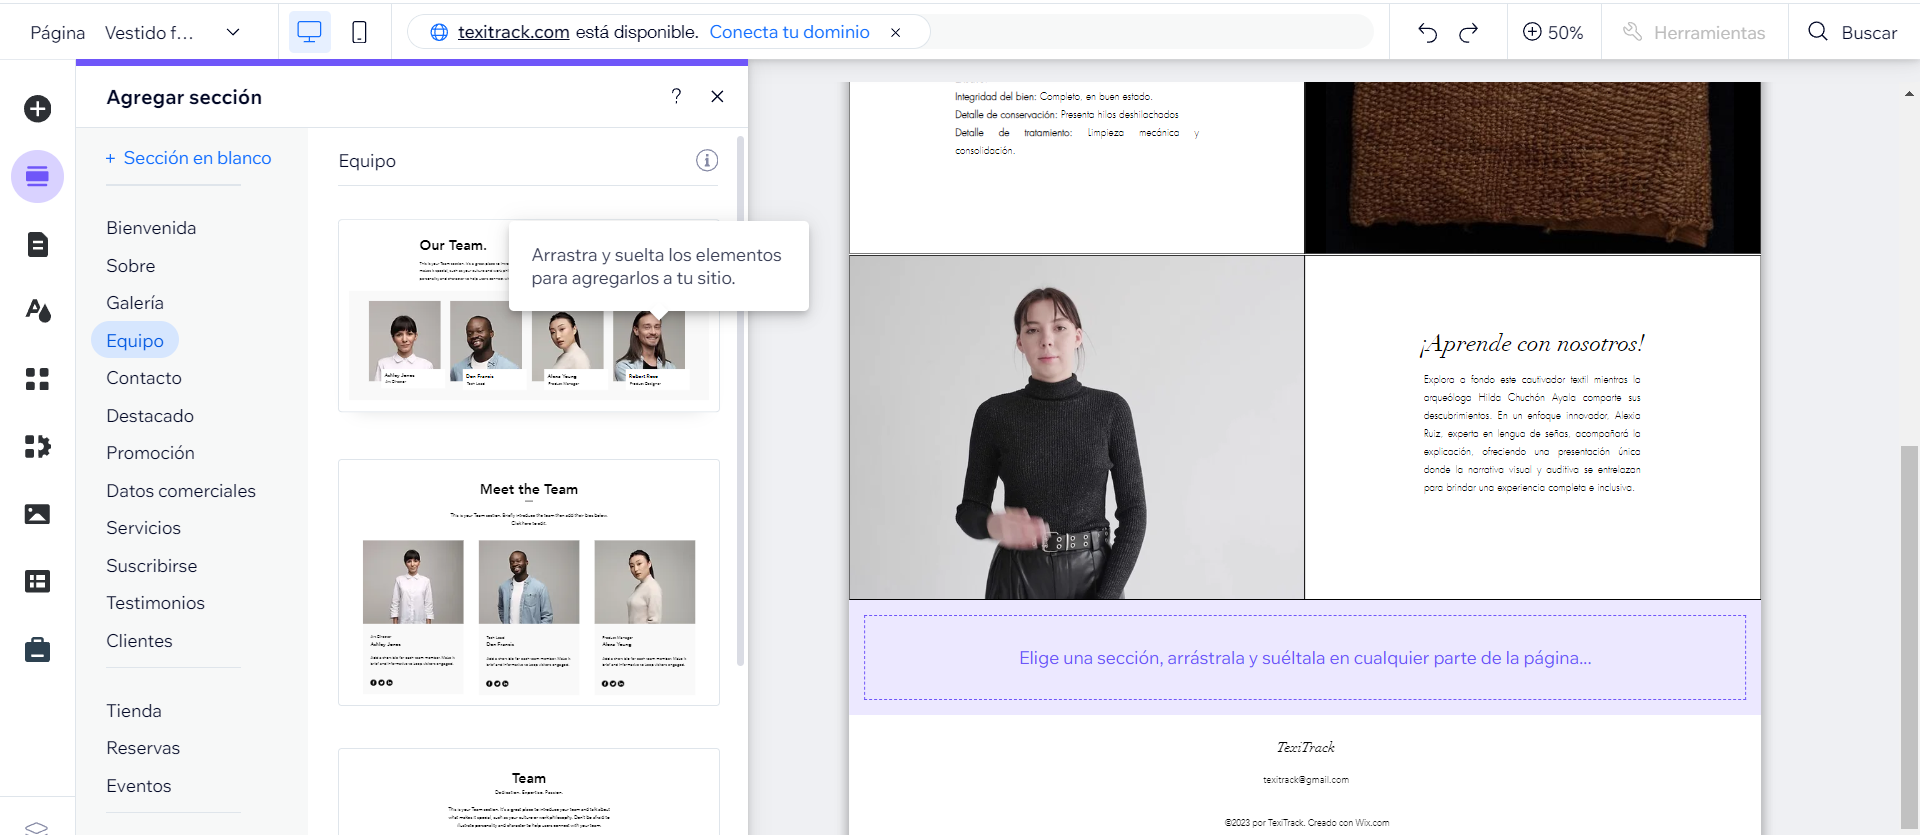Close the Agregar sección panel
The width and height of the screenshot is (1920, 835).
[x=717, y=96]
